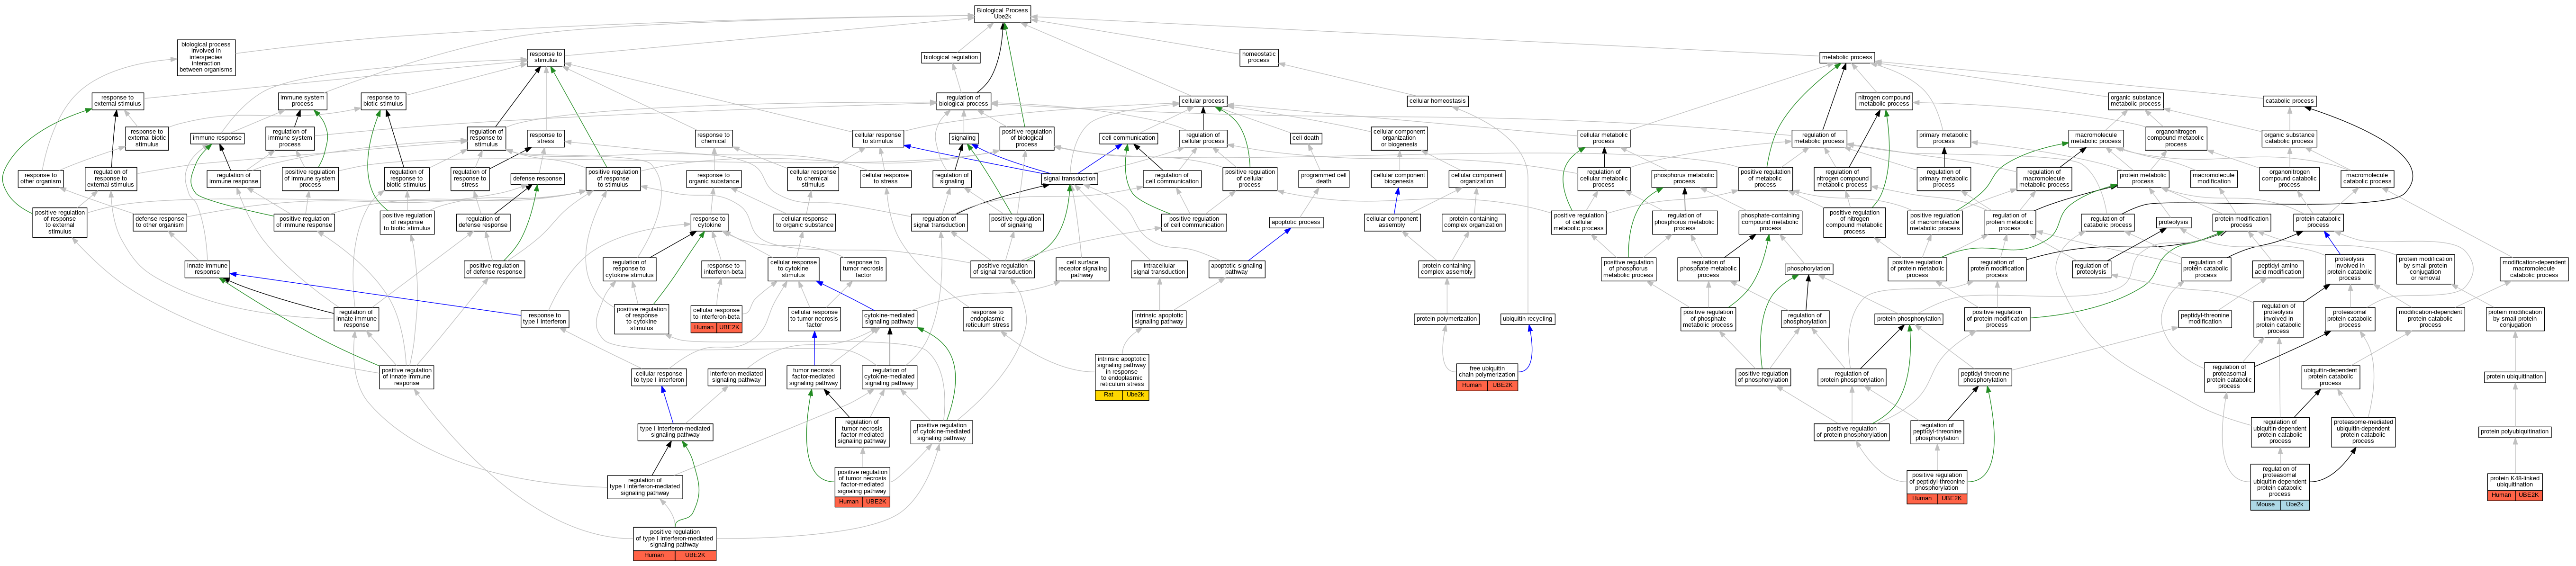The width and height of the screenshot is (2576, 566).
Task: Select the 'protein K48-linked ubiquitination' node
Action: (2515, 482)
